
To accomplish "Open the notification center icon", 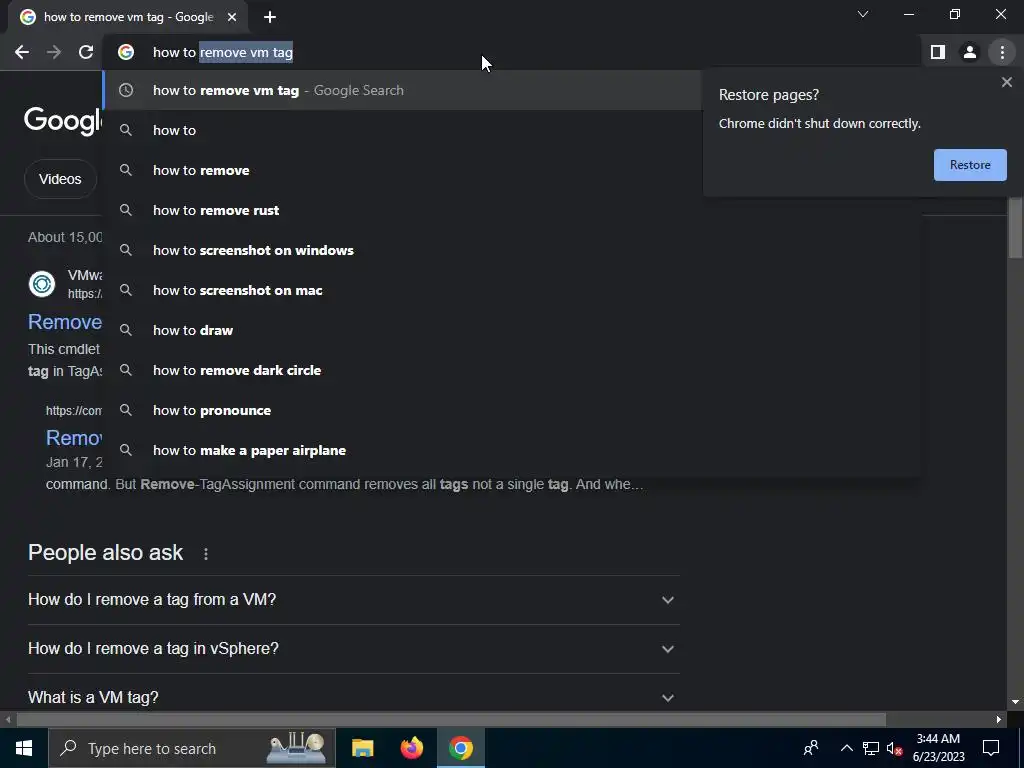I will click(x=991, y=748).
